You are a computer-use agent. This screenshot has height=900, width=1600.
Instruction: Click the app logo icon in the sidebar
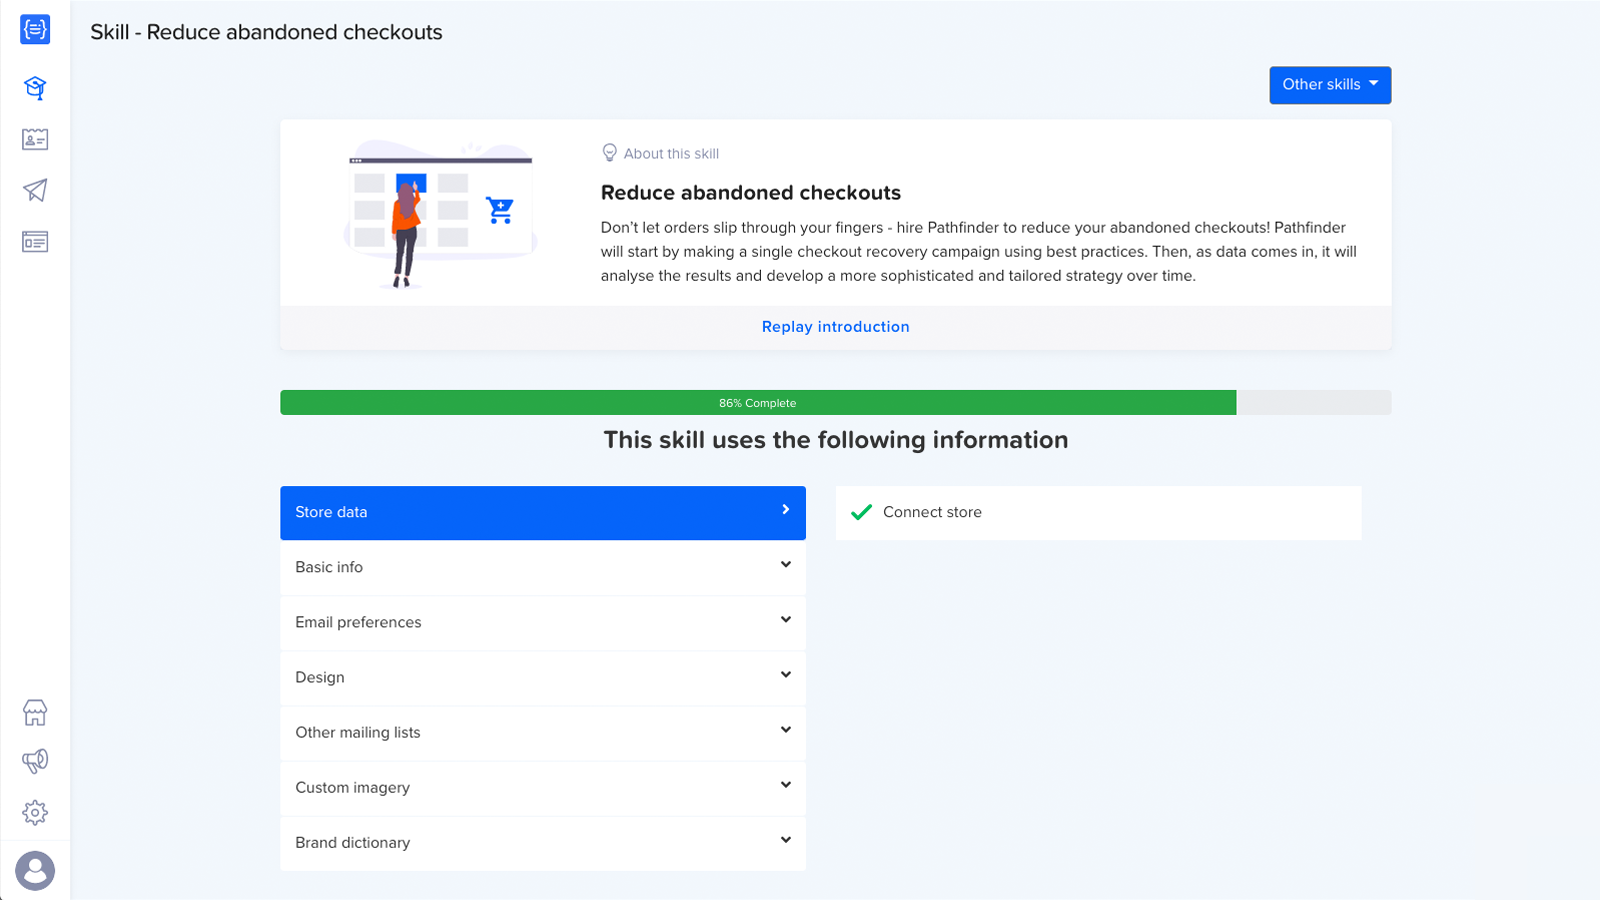(x=35, y=29)
